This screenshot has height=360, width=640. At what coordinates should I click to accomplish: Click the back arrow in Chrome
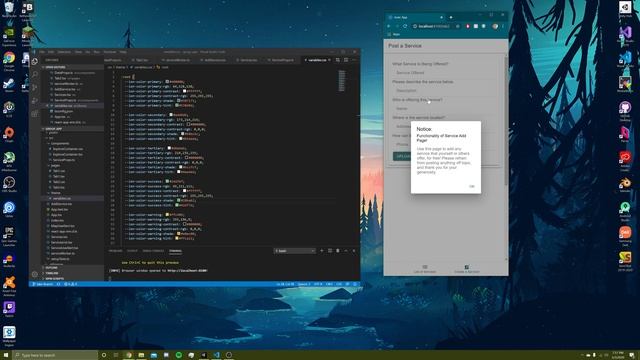pos(389,26)
